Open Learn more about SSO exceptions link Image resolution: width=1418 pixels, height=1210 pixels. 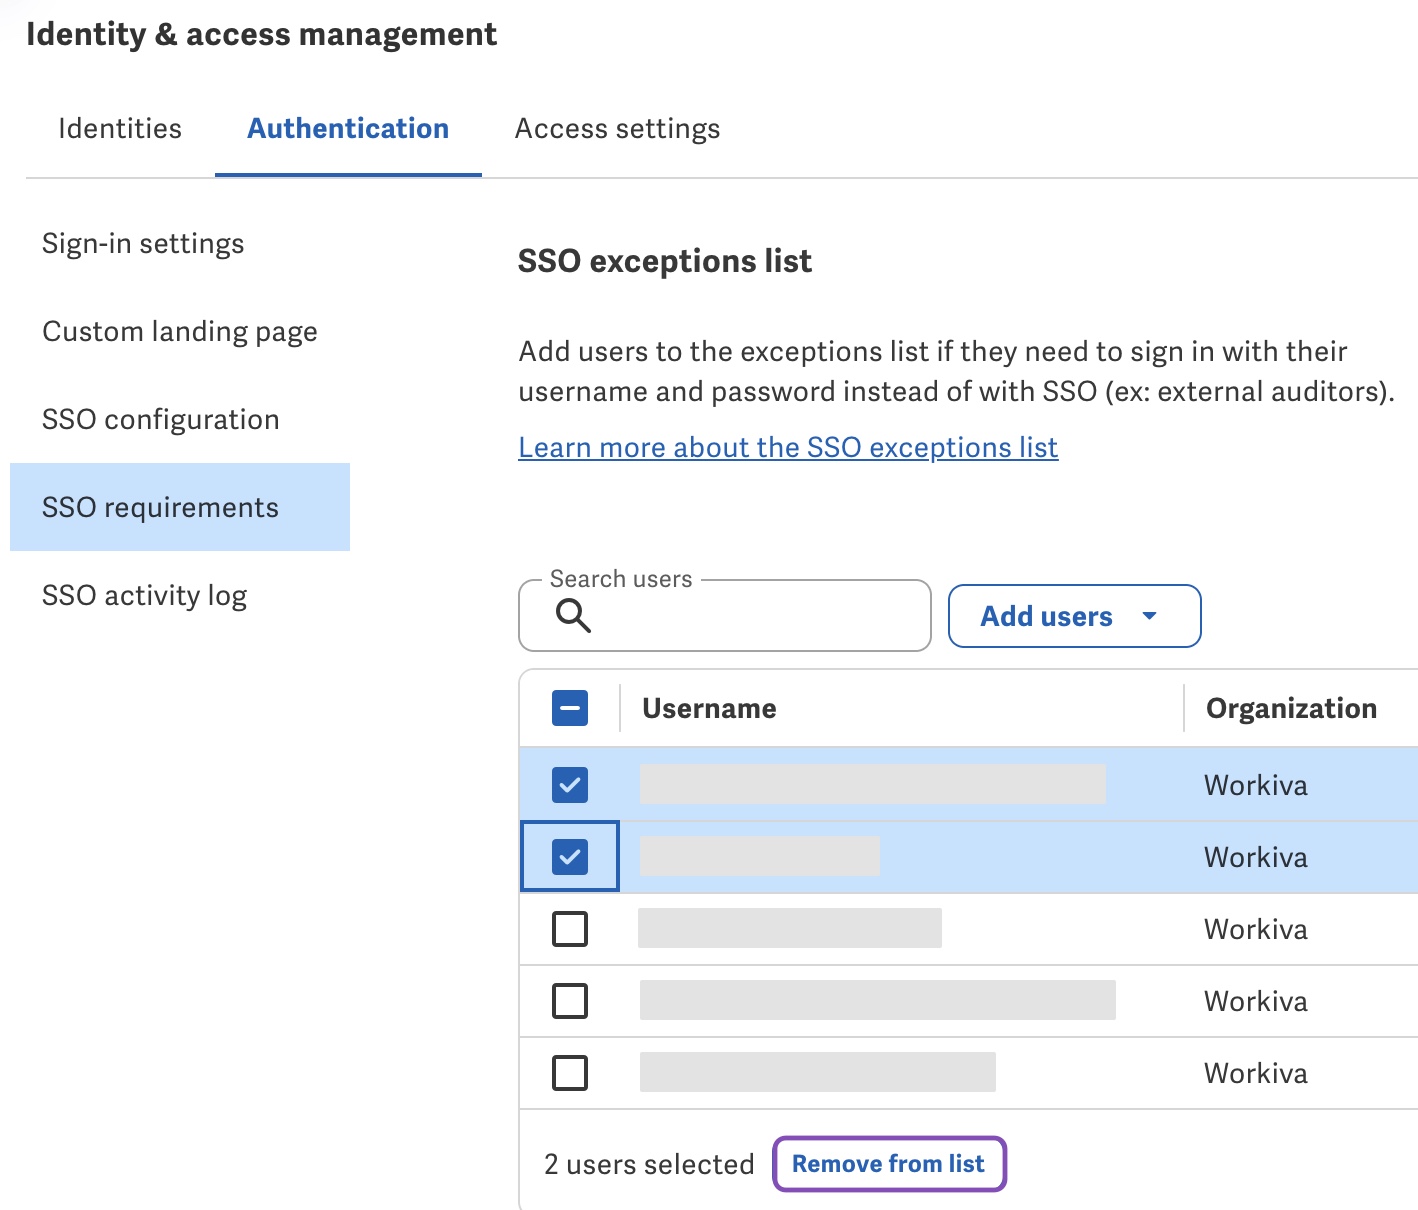pyautogui.click(x=788, y=447)
